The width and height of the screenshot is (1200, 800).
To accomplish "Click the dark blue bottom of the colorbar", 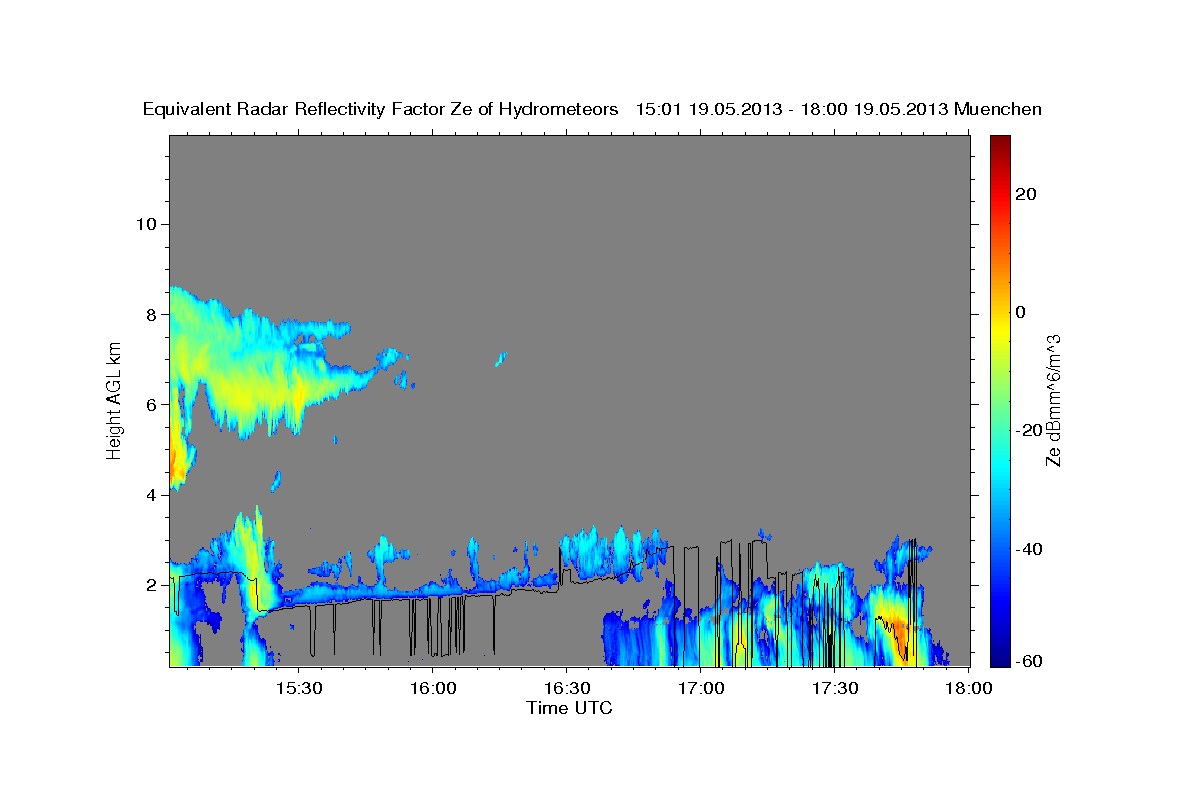I will click(x=1000, y=657).
